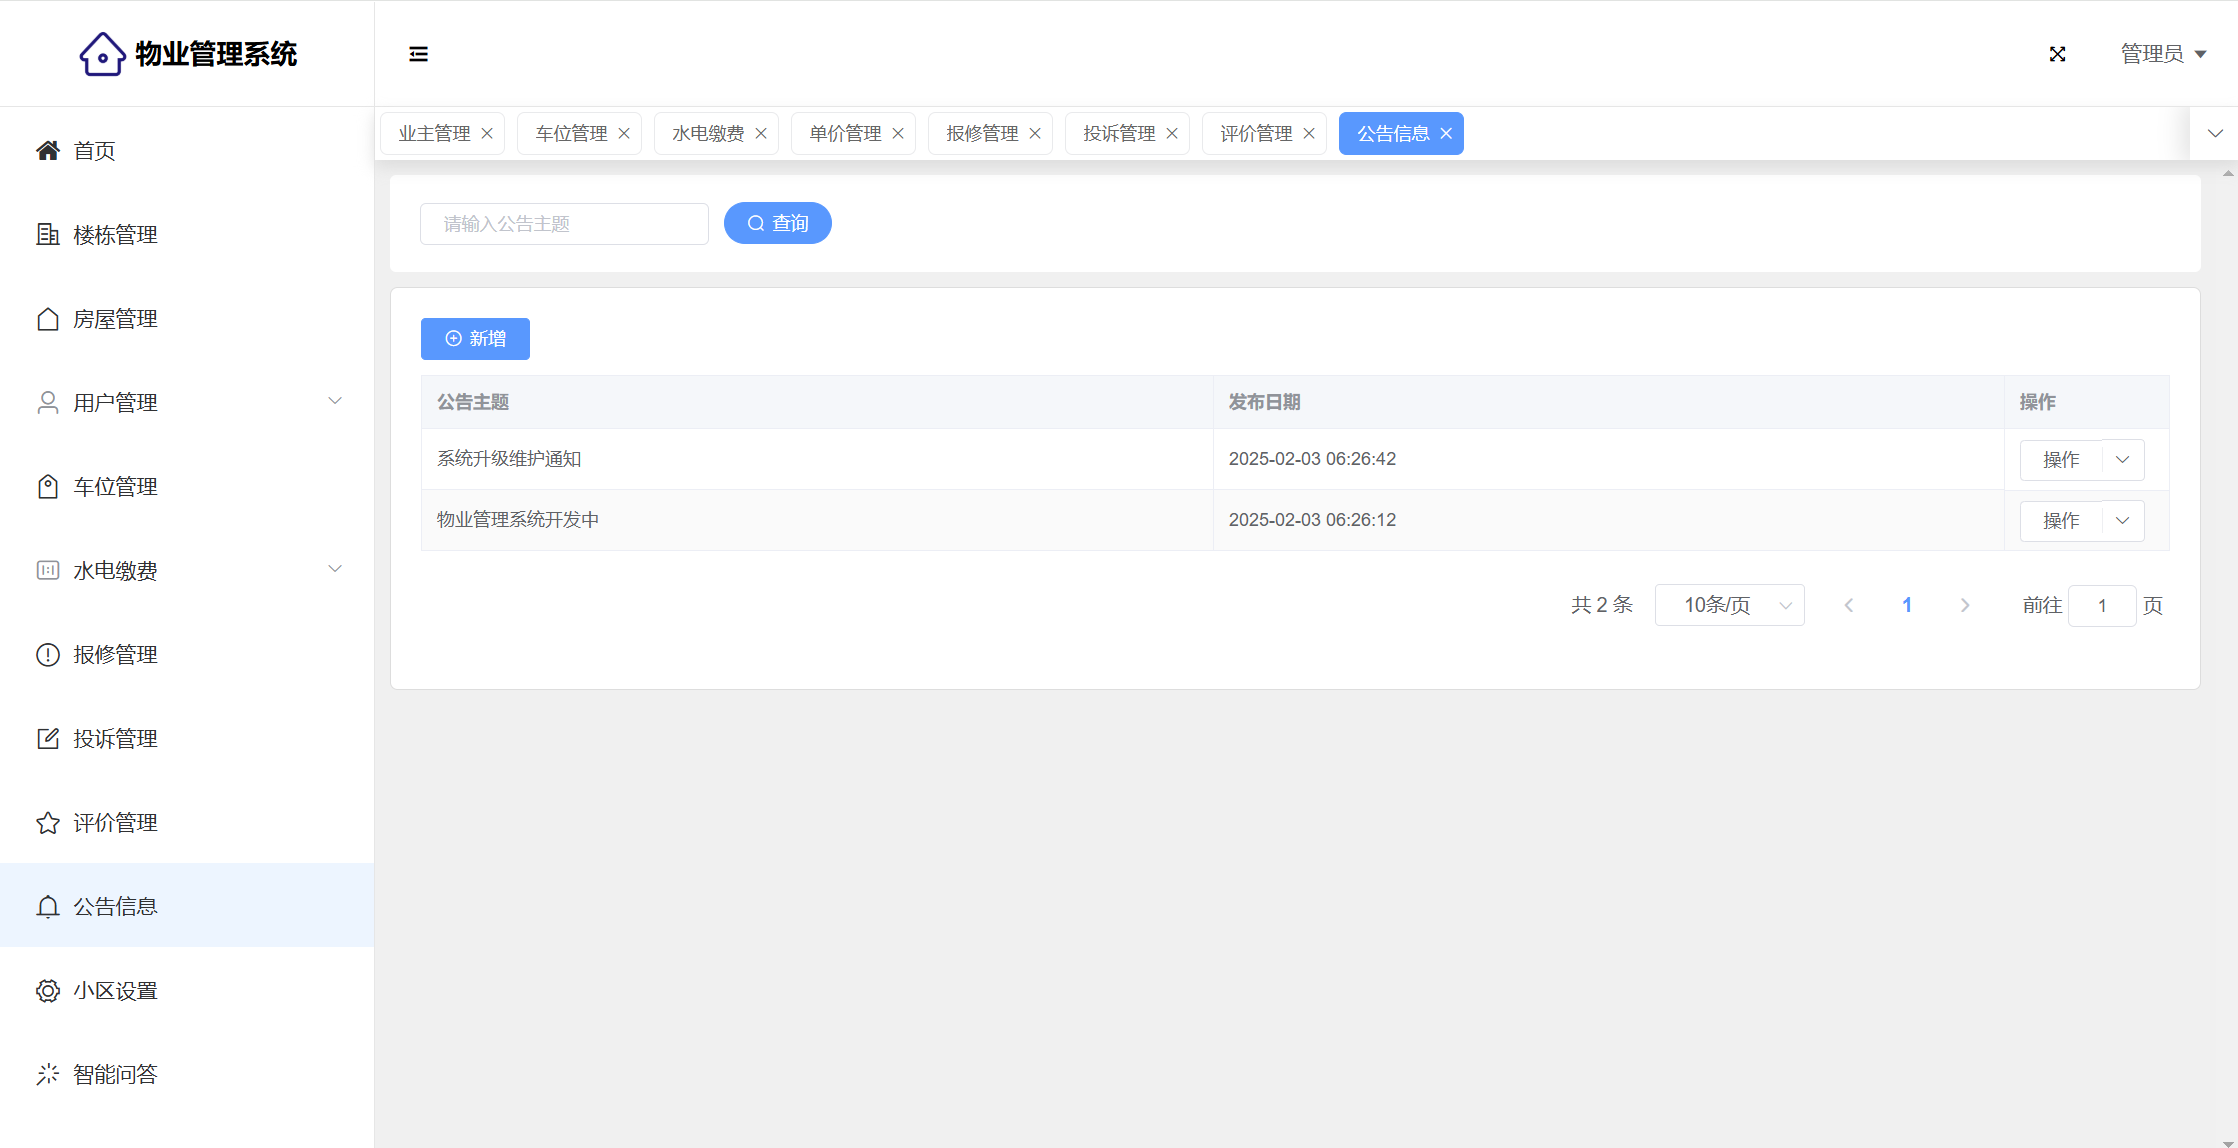
Task: Toggle fullscreen mode icon
Action: (x=2057, y=54)
